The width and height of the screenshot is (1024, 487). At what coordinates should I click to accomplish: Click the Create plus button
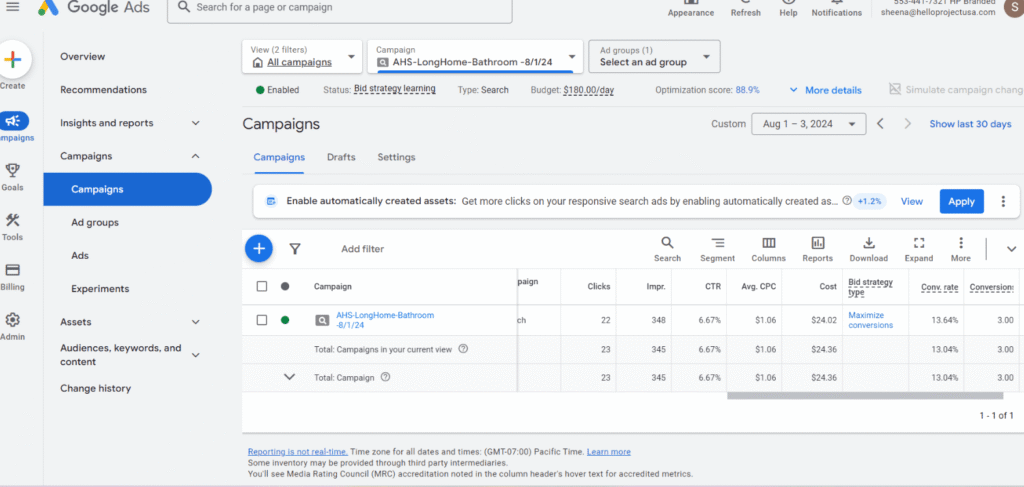(13, 60)
